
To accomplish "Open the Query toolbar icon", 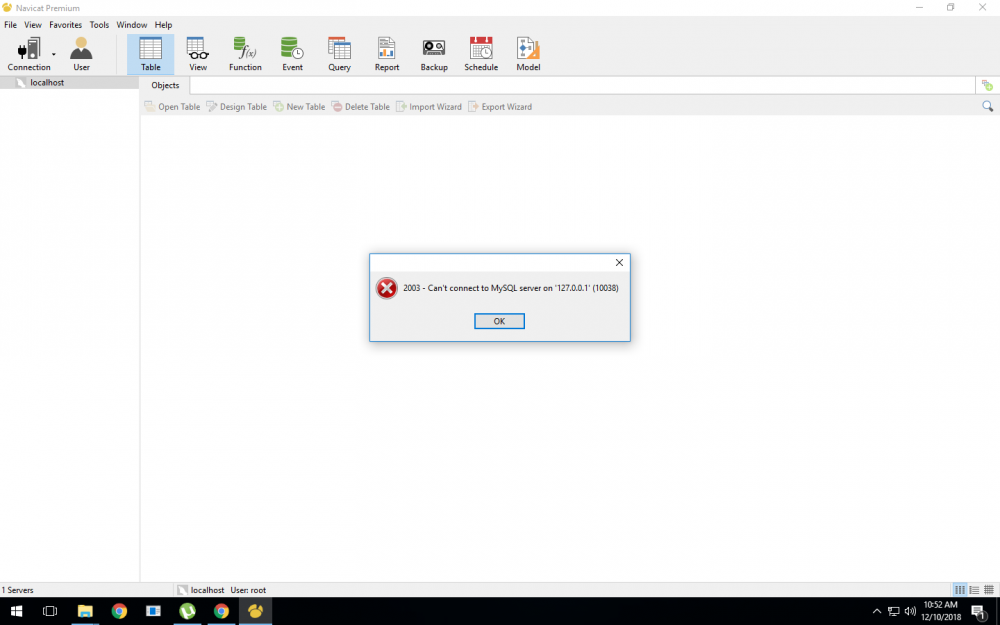I will point(339,54).
